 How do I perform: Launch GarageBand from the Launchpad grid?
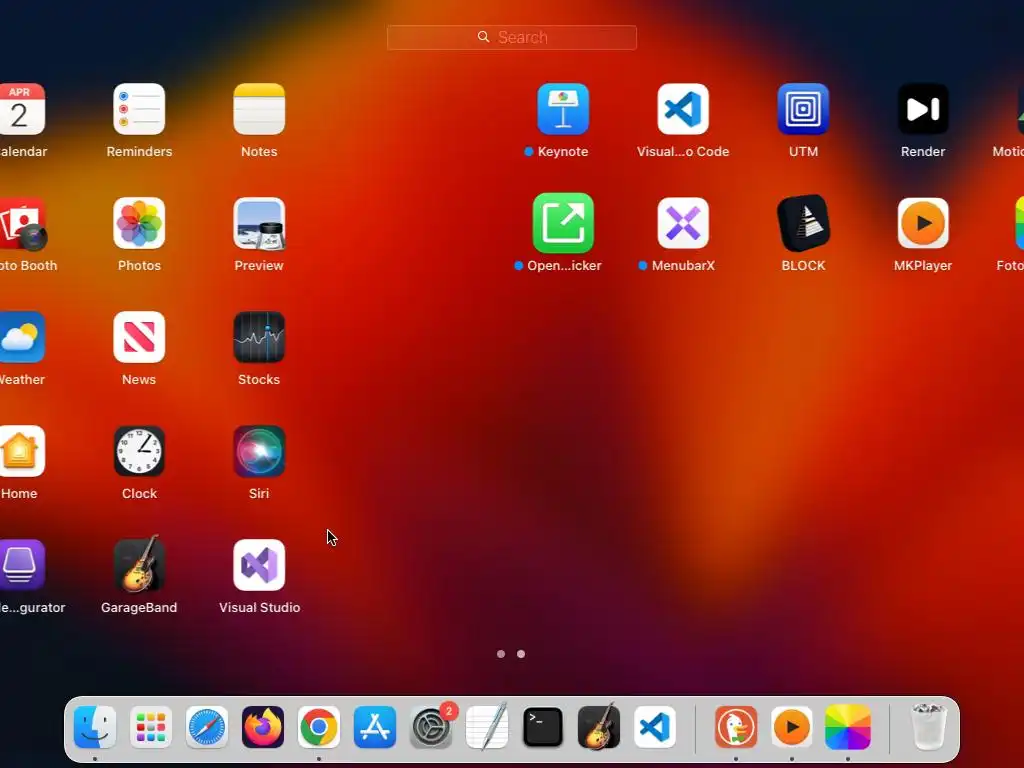click(x=139, y=565)
